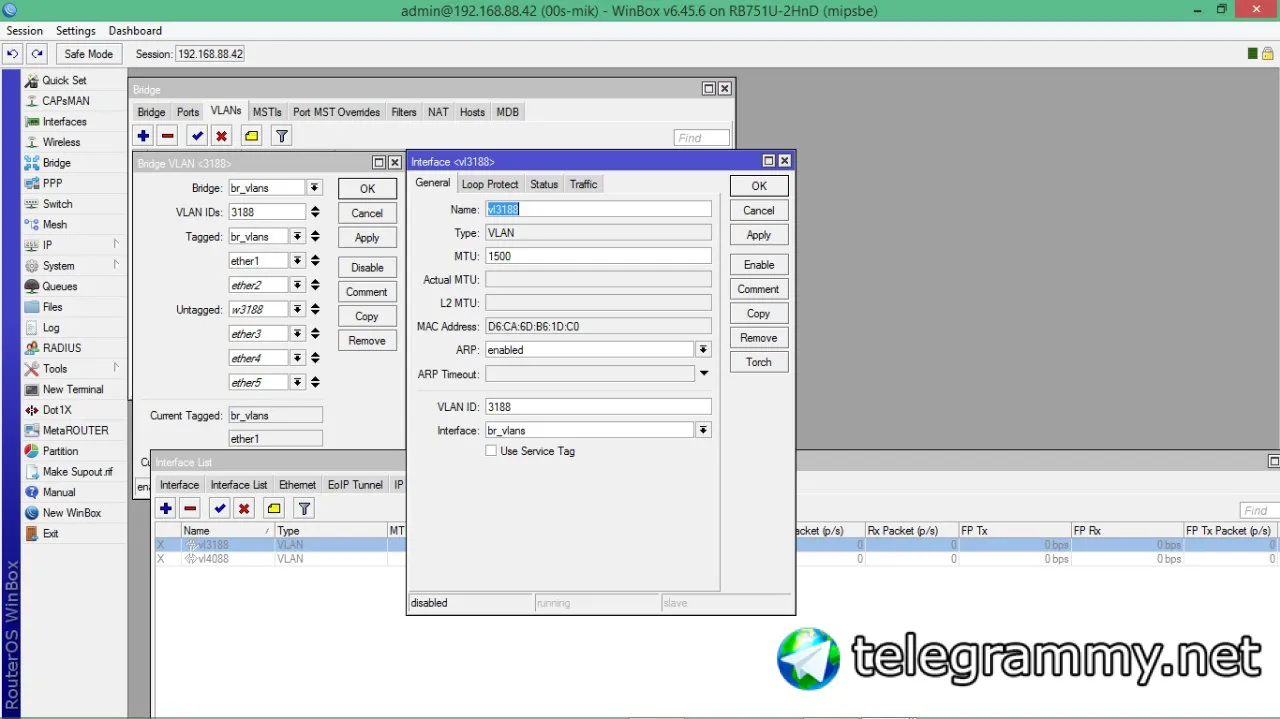Open Tagged ether1 dropdown arrow
1280x719 pixels.
point(297,261)
